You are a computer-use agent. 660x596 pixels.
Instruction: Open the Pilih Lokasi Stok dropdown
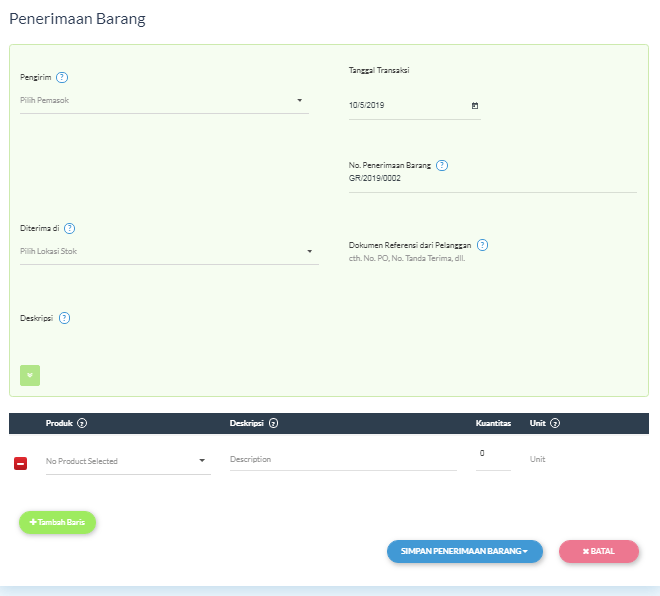coord(169,251)
